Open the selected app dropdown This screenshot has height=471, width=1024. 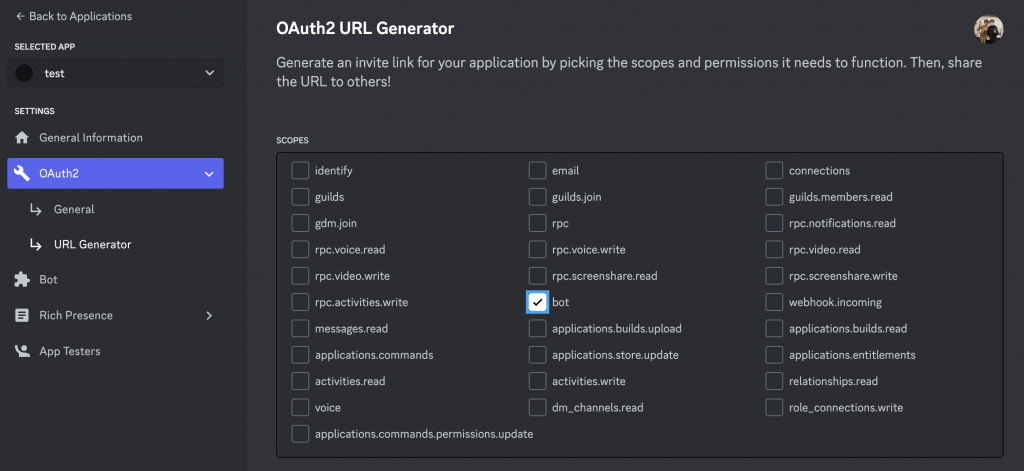coord(116,73)
